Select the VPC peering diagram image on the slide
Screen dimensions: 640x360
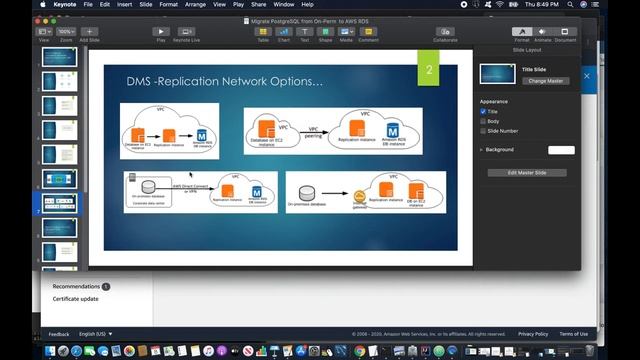pos(333,131)
